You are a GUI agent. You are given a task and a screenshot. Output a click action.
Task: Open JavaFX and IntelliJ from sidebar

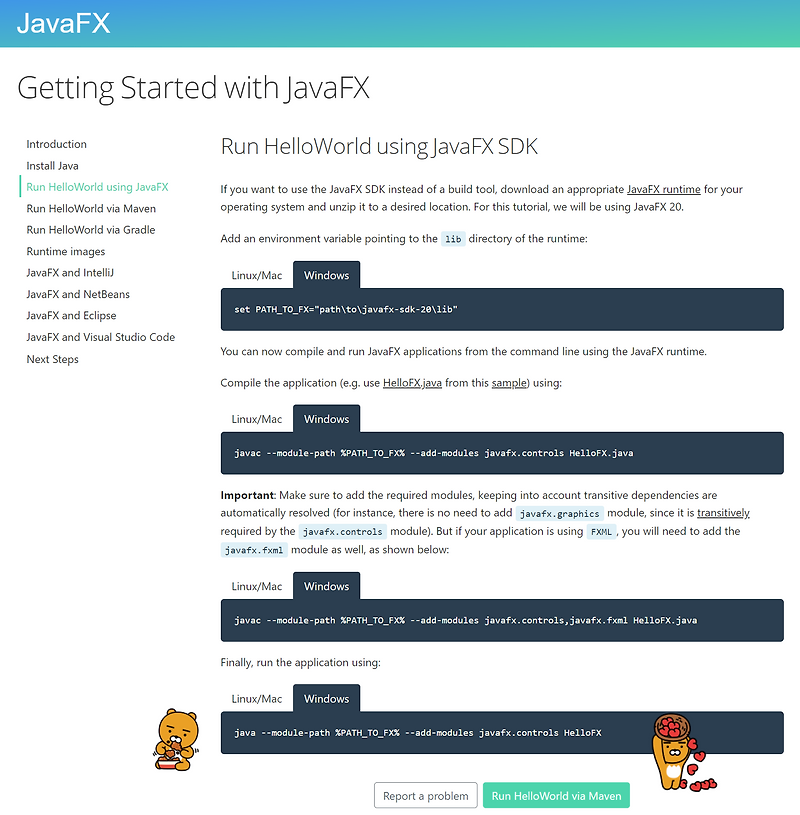(70, 272)
